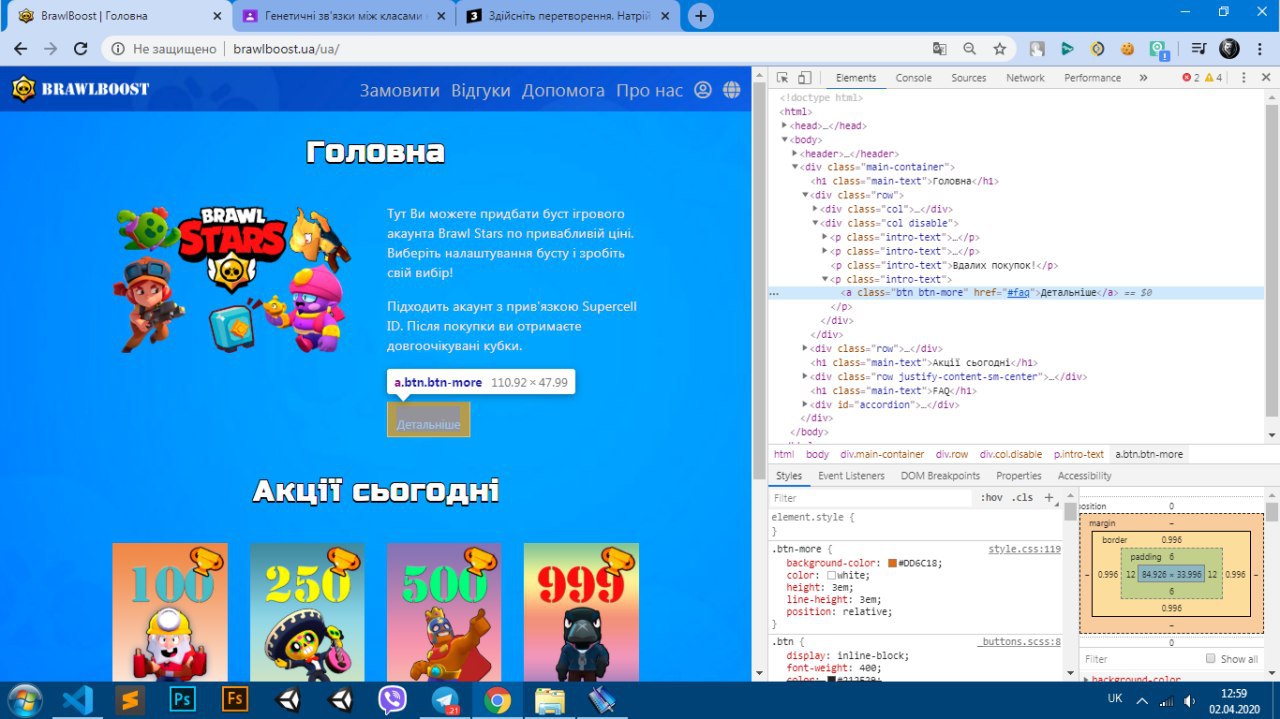The image size is (1280, 719).
Task: Bookmark this page with the star icon
Action: [x=999, y=48]
